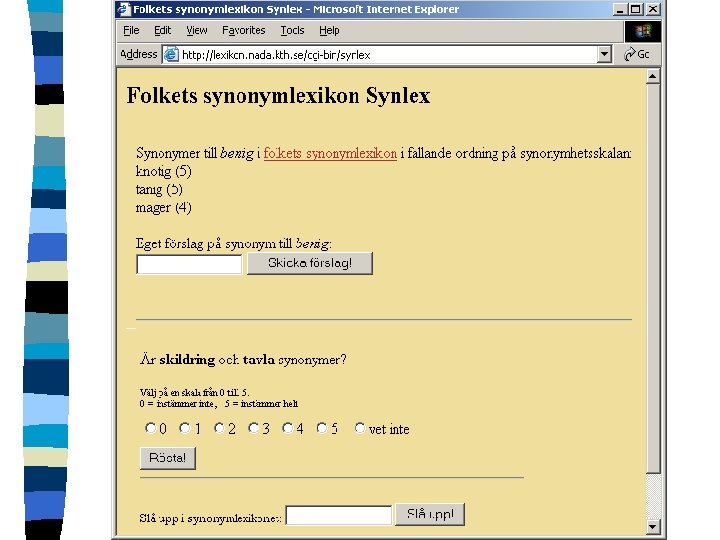Click the Go arrow button

coord(636,54)
